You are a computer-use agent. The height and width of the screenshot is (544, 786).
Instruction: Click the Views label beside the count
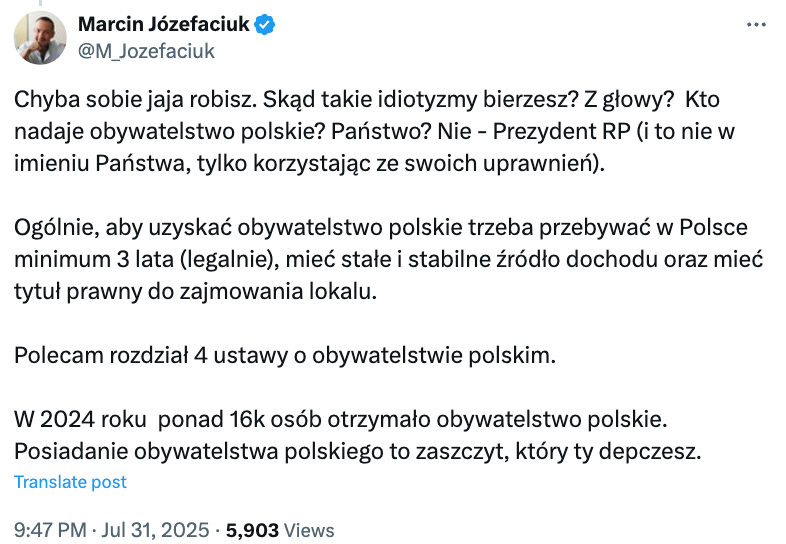tap(310, 530)
